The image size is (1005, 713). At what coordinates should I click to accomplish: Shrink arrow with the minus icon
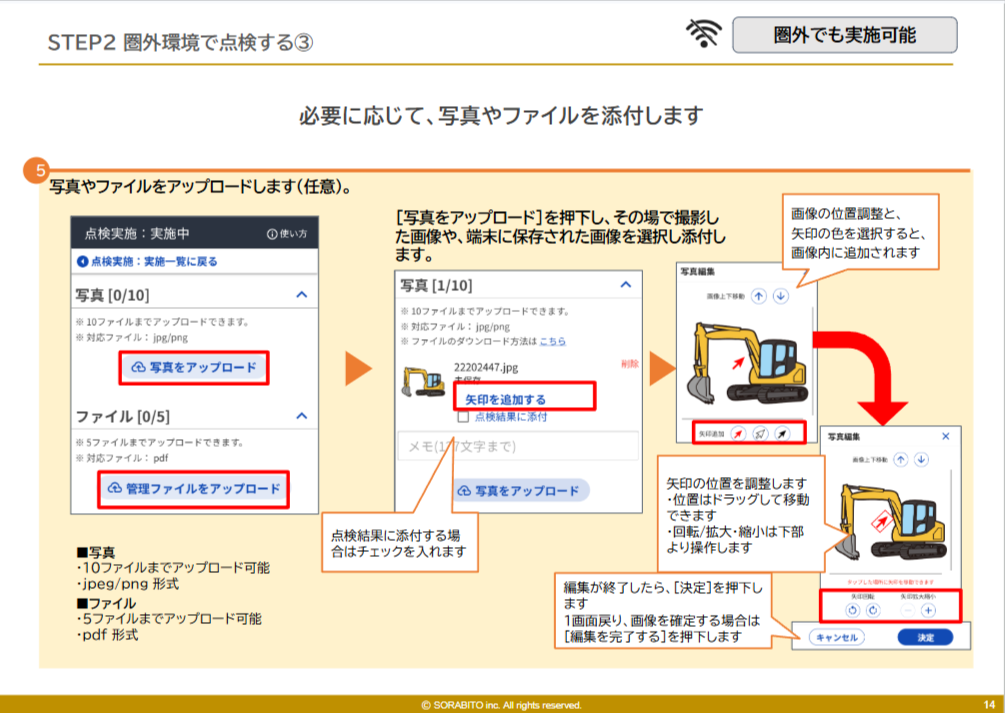tap(907, 610)
